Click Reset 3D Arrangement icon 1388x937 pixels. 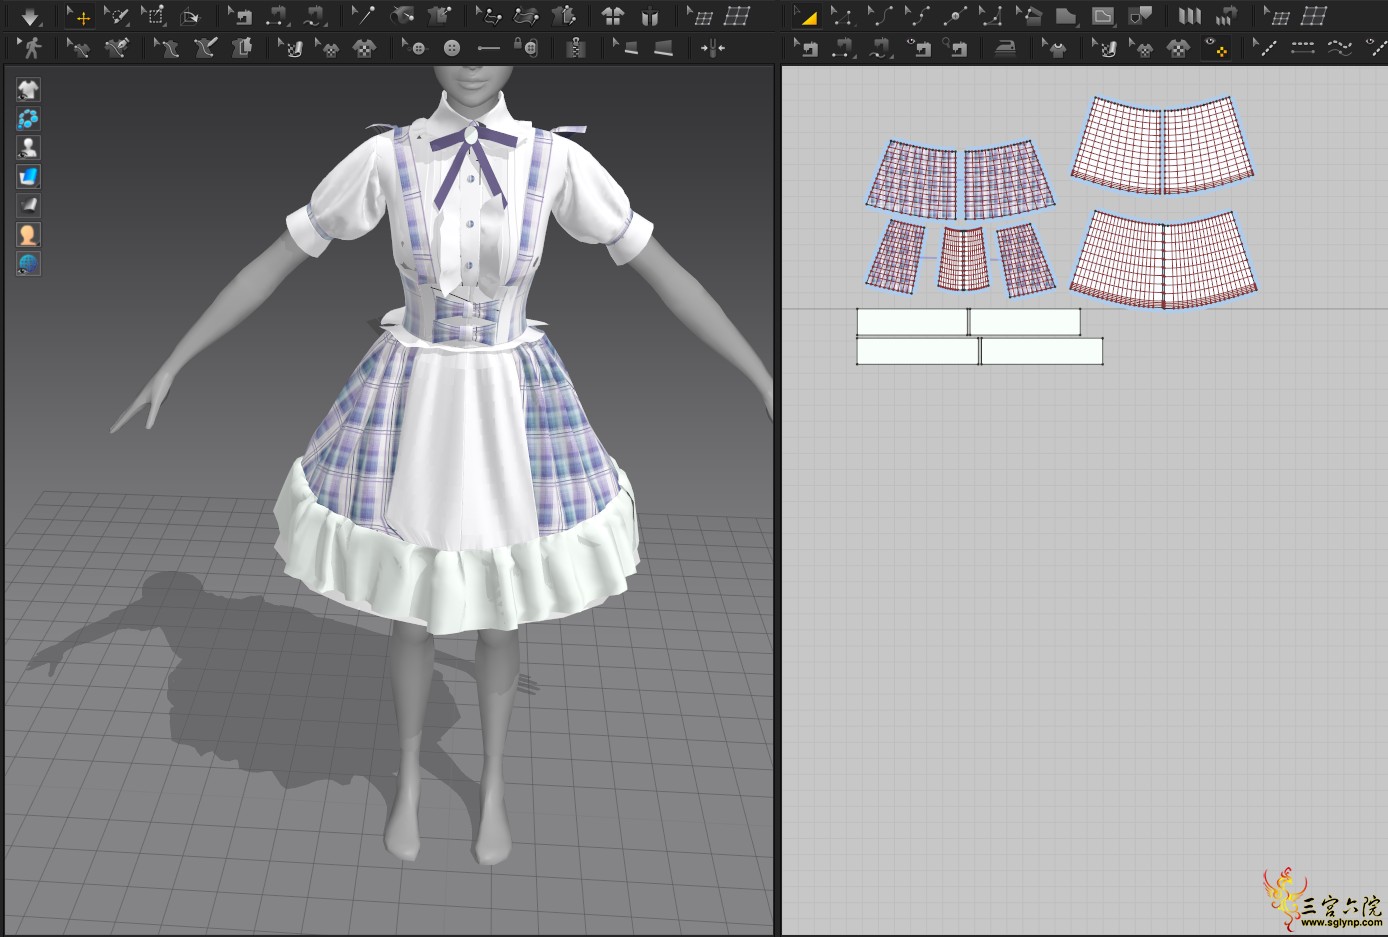click(x=650, y=17)
